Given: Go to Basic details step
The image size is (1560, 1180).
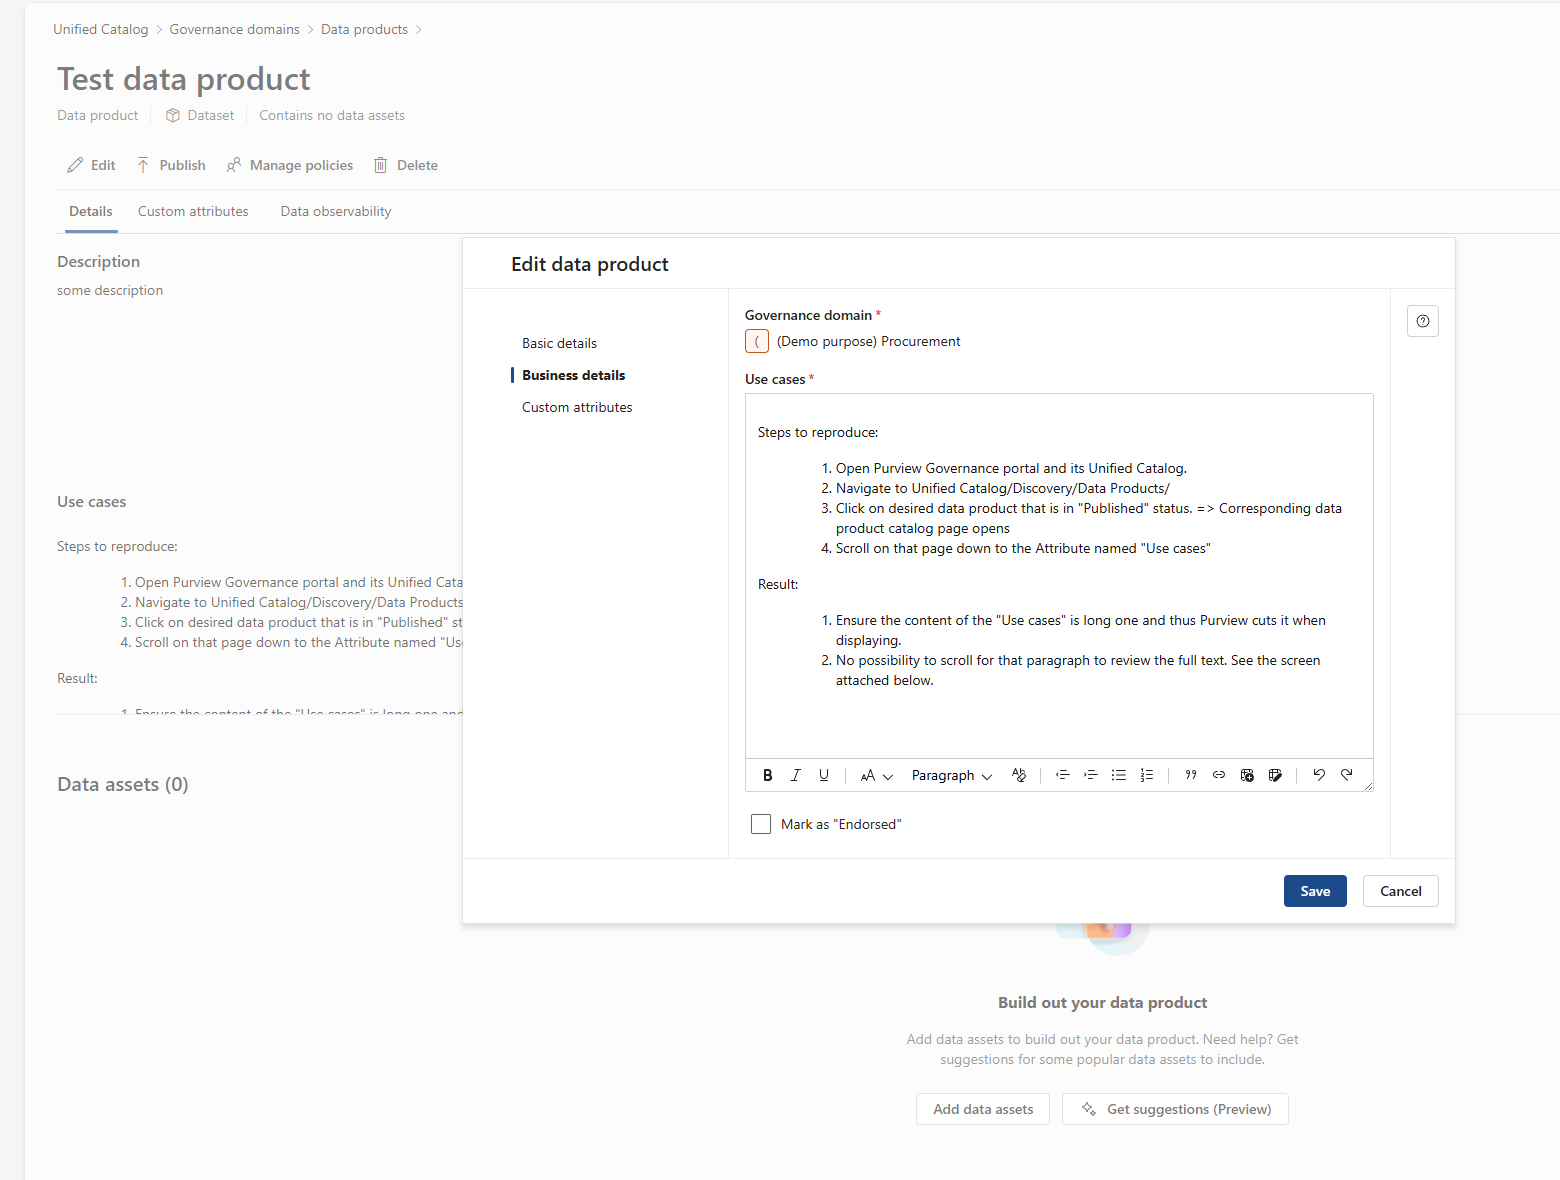Looking at the screenshot, I should [559, 343].
